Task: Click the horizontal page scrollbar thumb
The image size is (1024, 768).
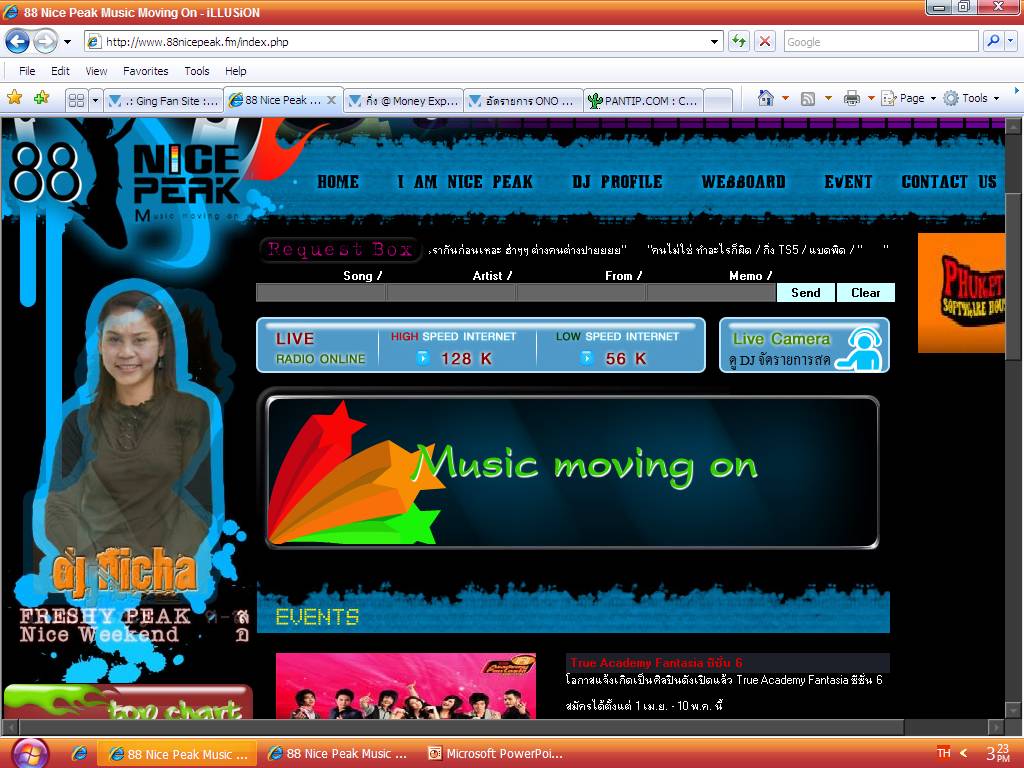Action: (462, 727)
